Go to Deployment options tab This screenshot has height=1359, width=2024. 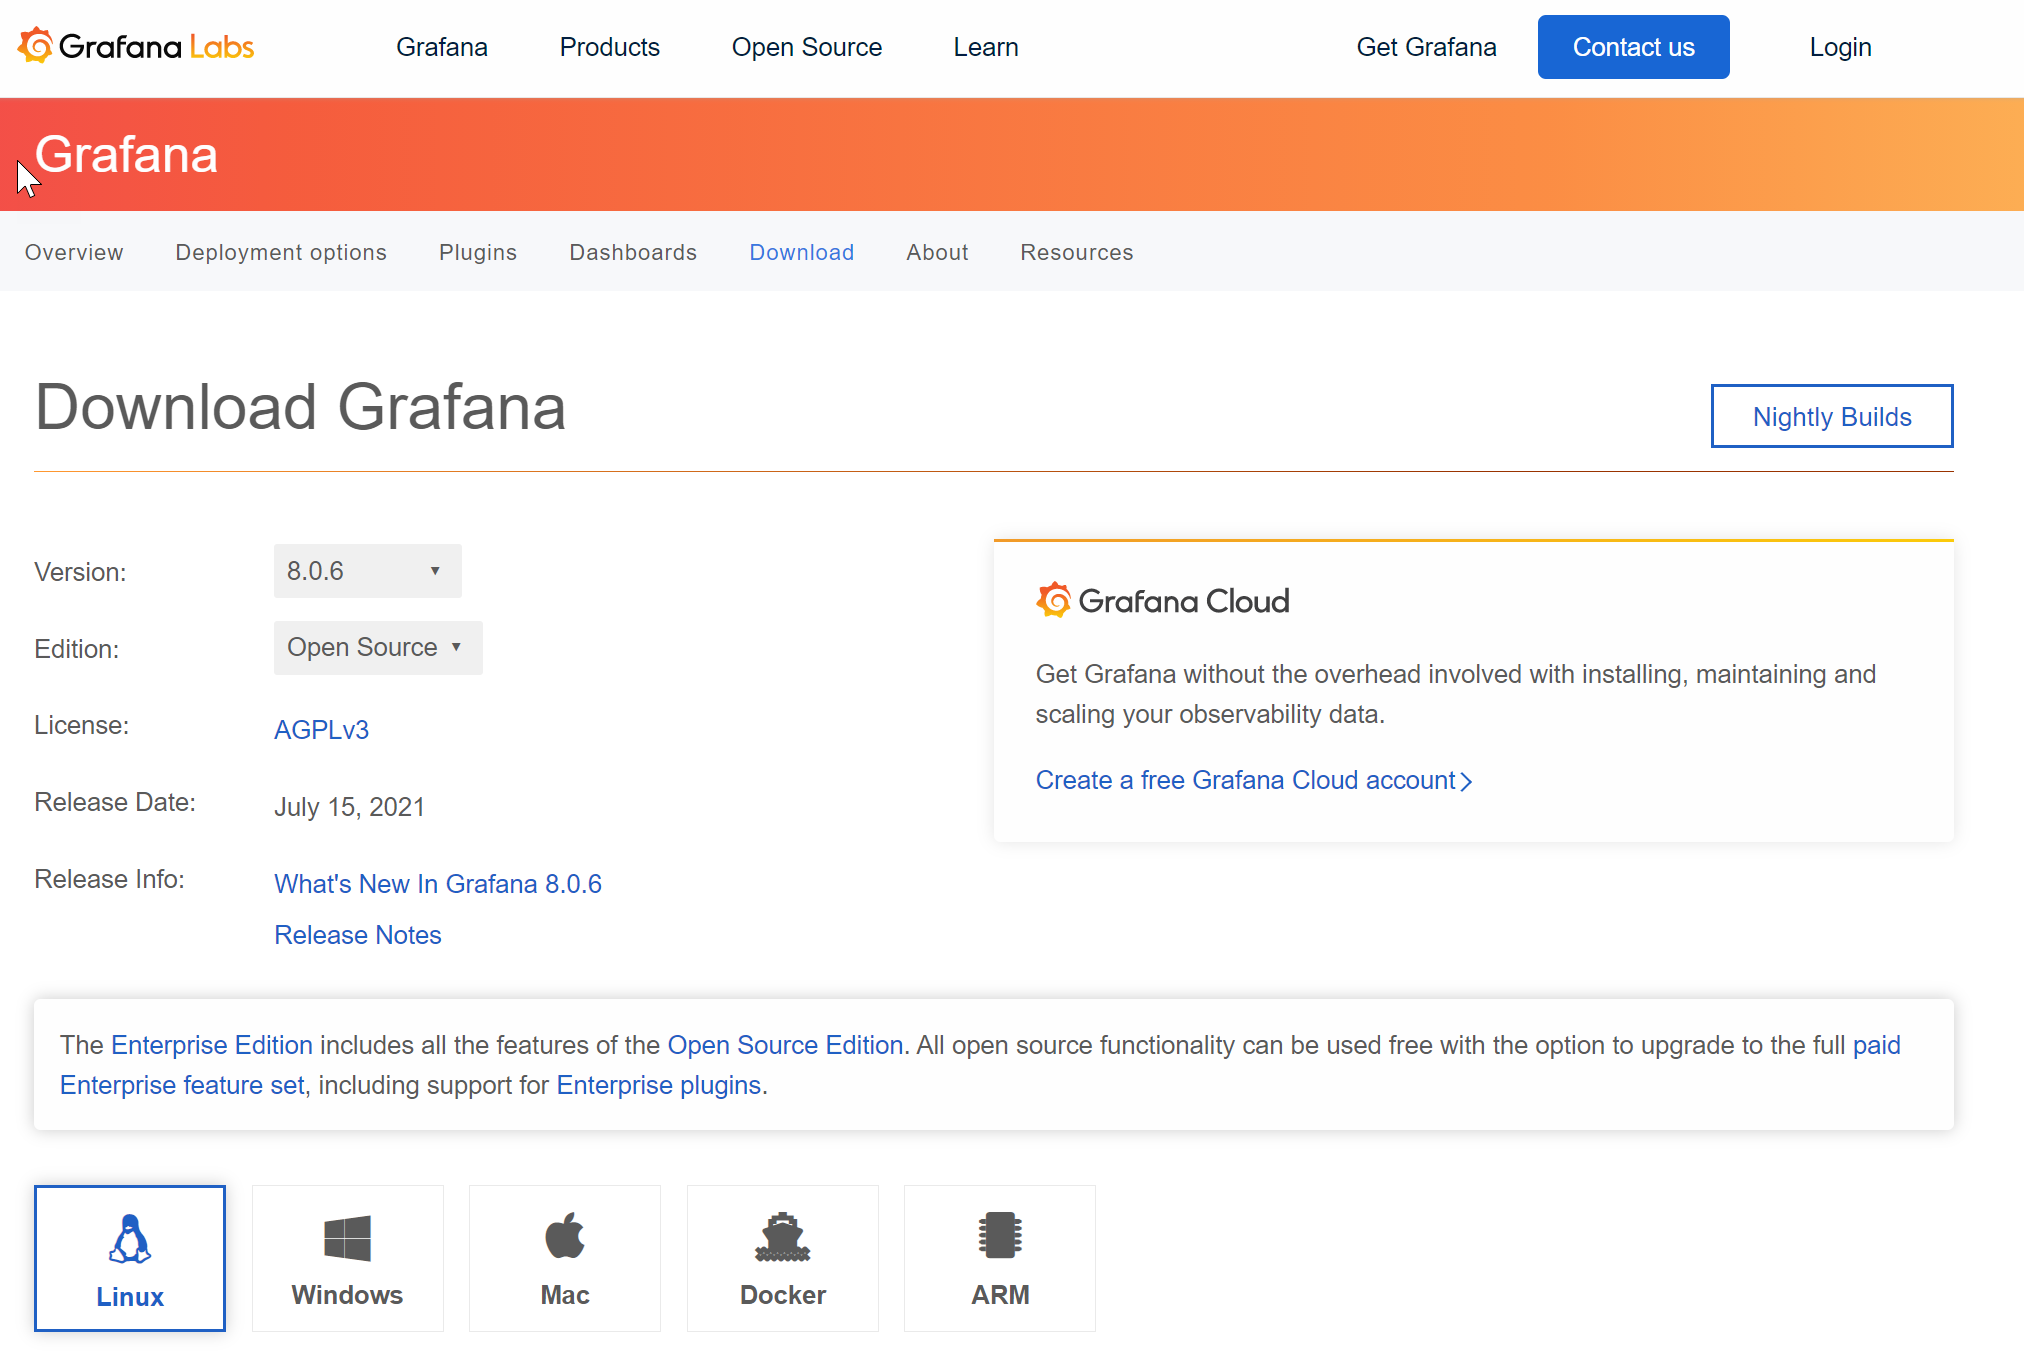pos(281,252)
